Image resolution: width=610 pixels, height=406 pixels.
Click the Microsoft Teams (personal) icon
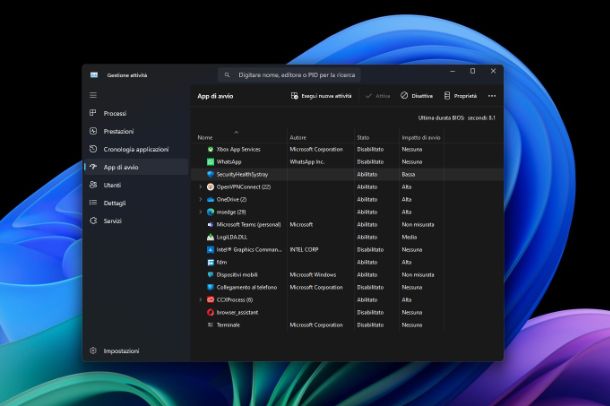[x=210, y=224]
